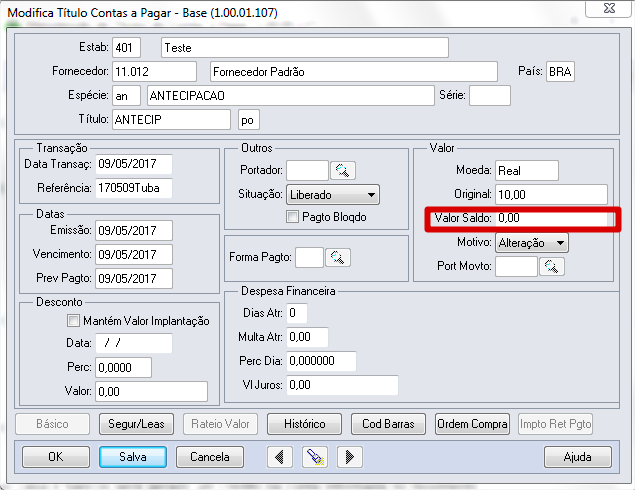
Task: Select the Rateio Valor button
Action: click(220, 424)
